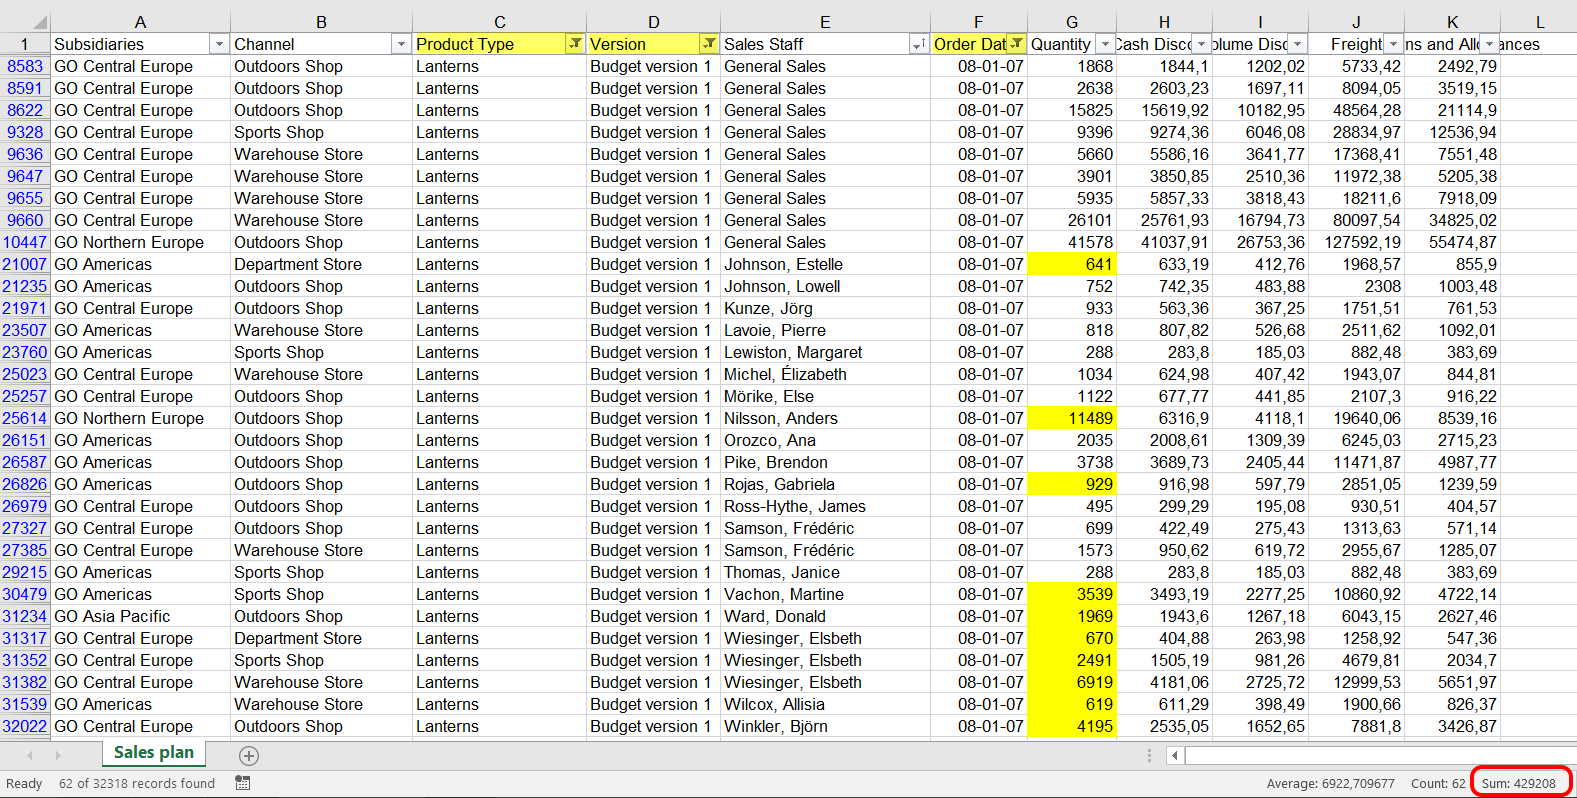Click the Sum: 429208 status value

1518,783
